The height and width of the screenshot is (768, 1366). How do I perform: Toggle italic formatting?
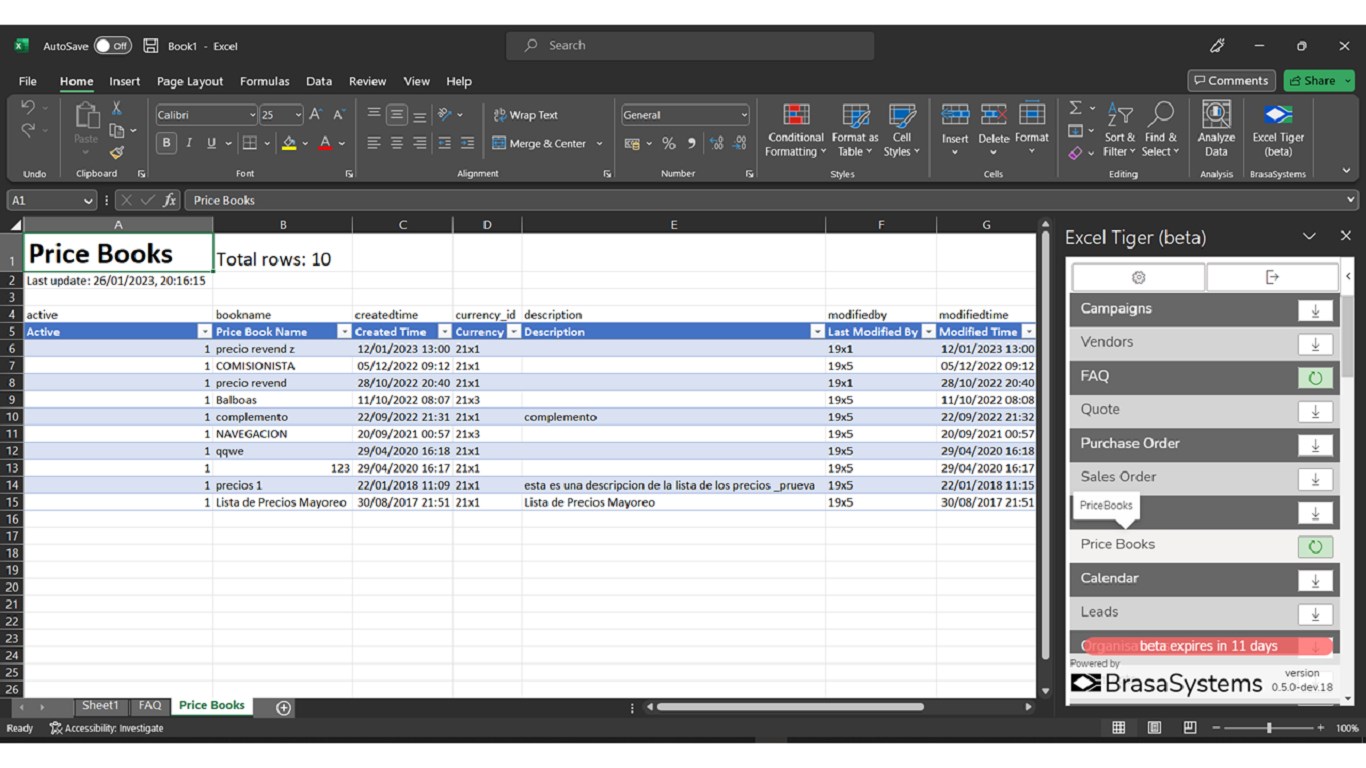click(x=188, y=143)
